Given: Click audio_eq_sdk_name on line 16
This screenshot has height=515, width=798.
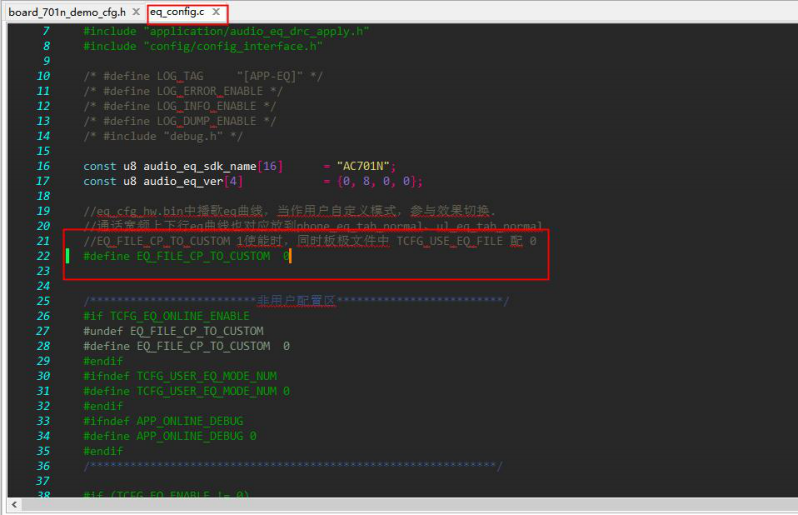Looking at the screenshot, I should click(200, 166).
